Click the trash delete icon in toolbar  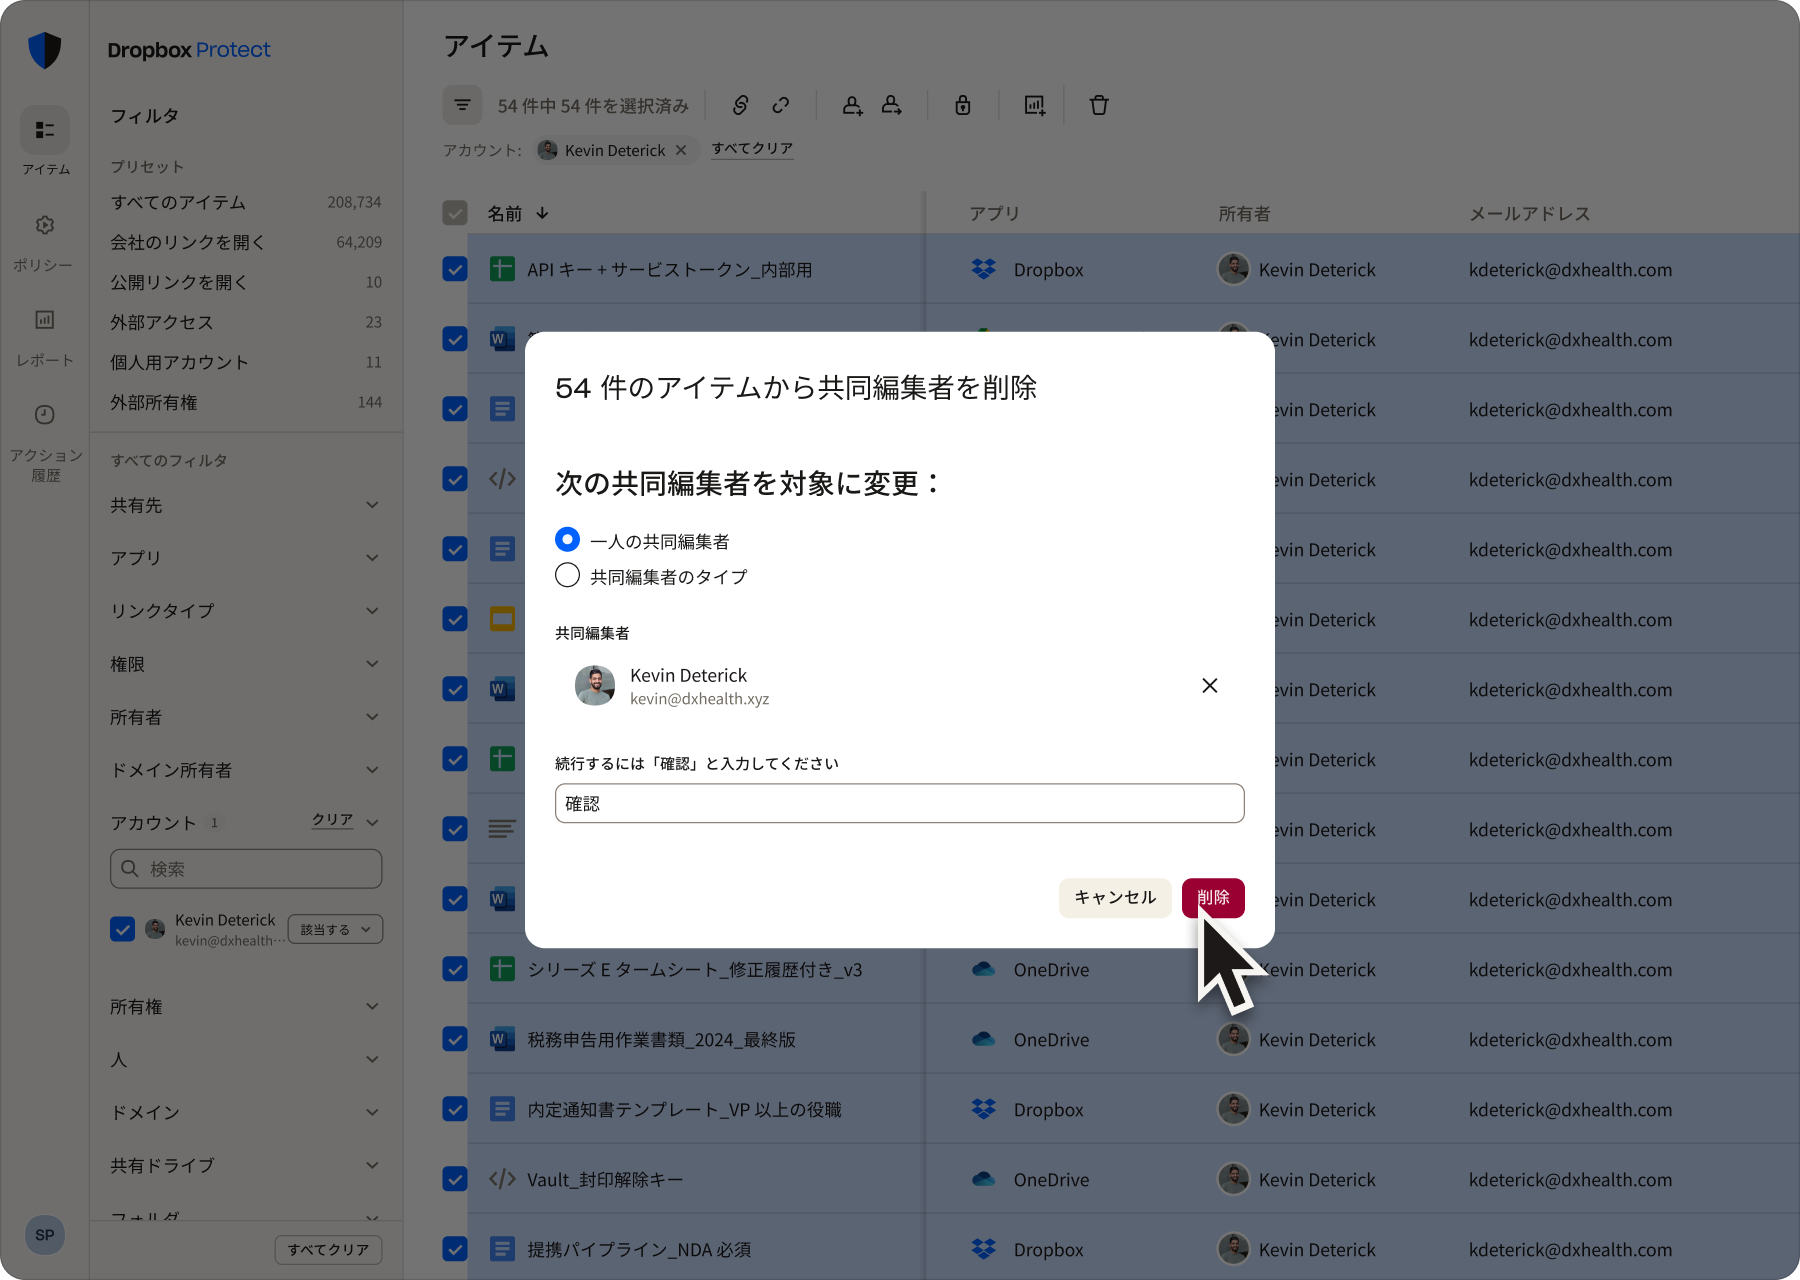[1099, 105]
